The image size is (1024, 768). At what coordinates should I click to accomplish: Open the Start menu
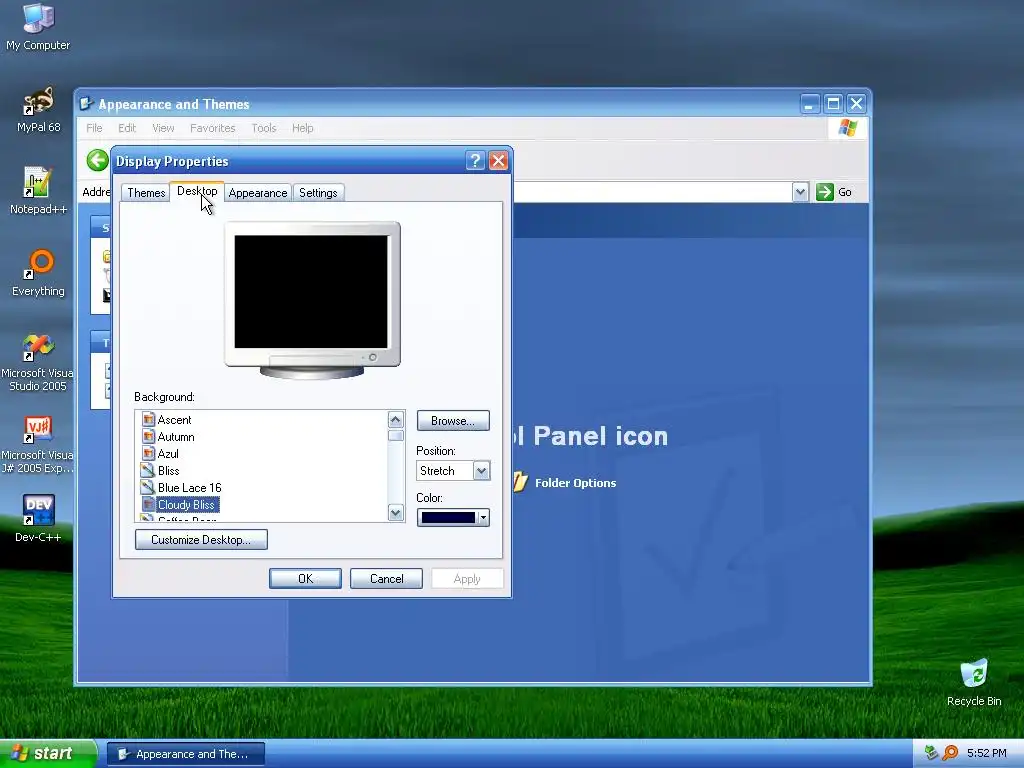(x=47, y=753)
